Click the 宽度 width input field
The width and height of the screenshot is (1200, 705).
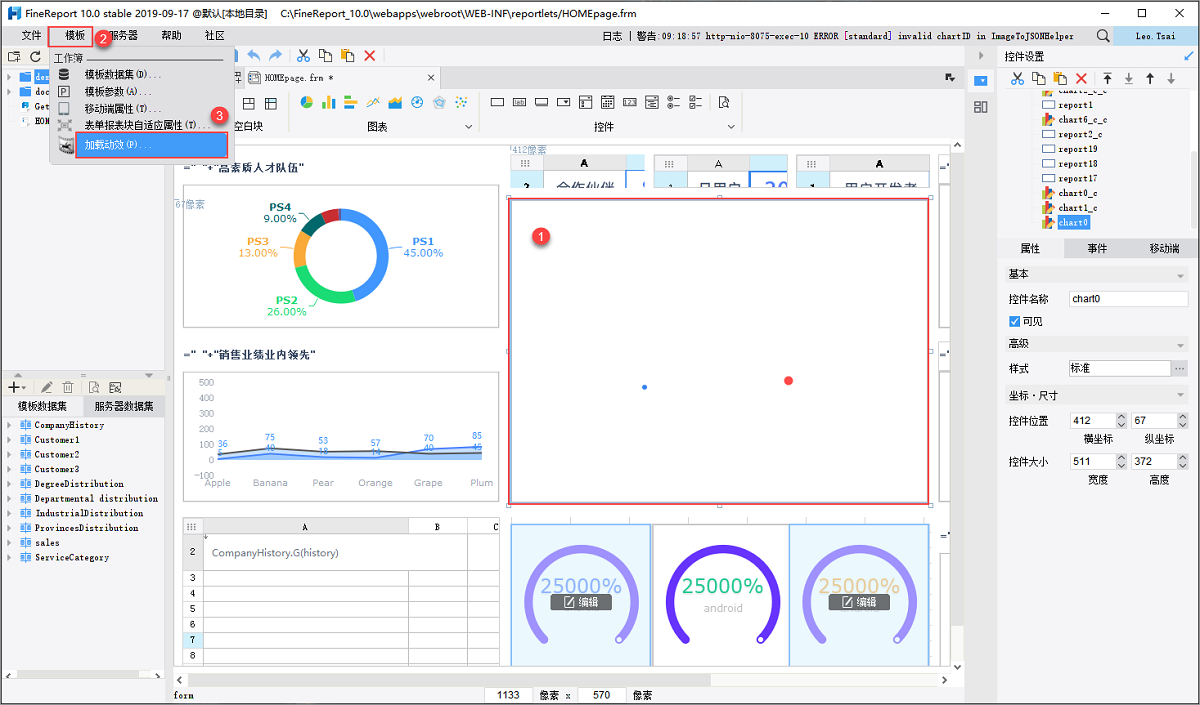point(1091,462)
